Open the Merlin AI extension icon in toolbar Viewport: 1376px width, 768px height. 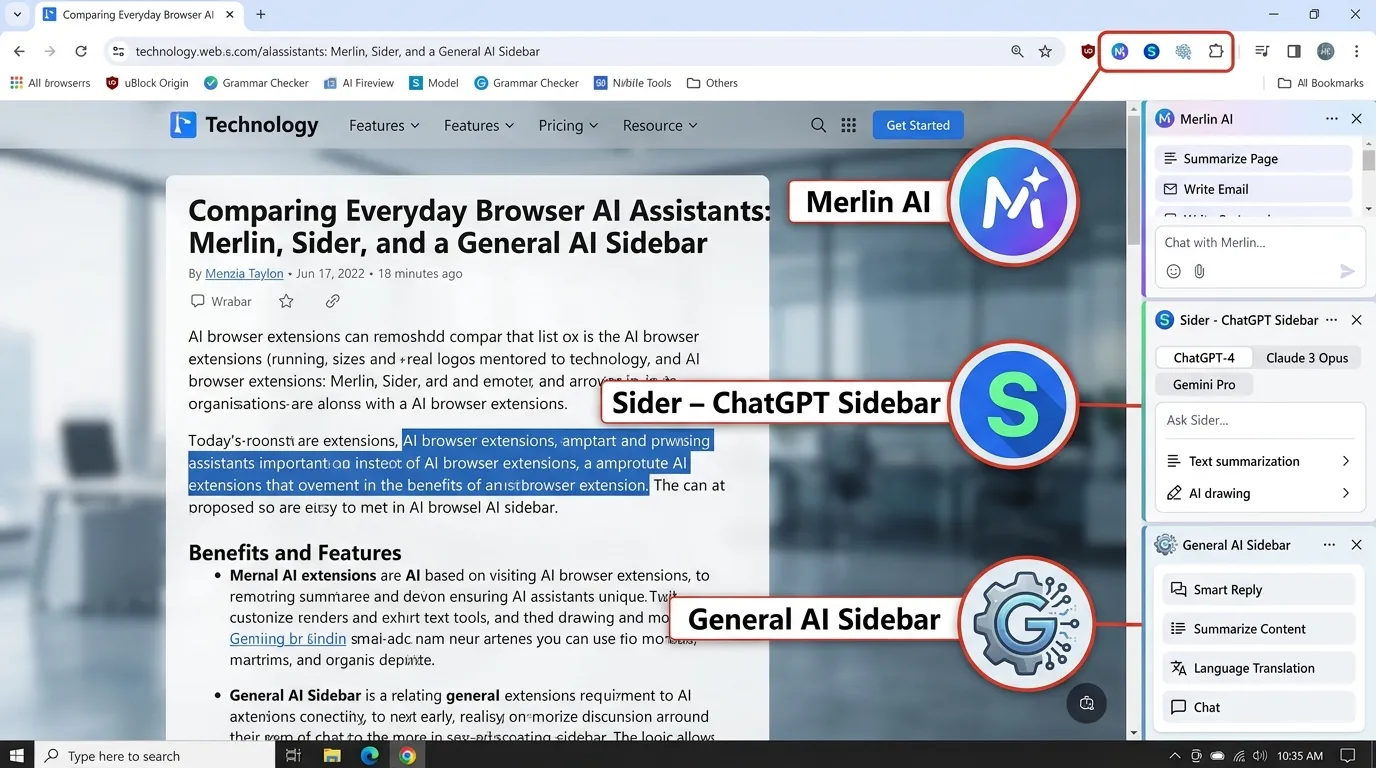(1120, 51)
